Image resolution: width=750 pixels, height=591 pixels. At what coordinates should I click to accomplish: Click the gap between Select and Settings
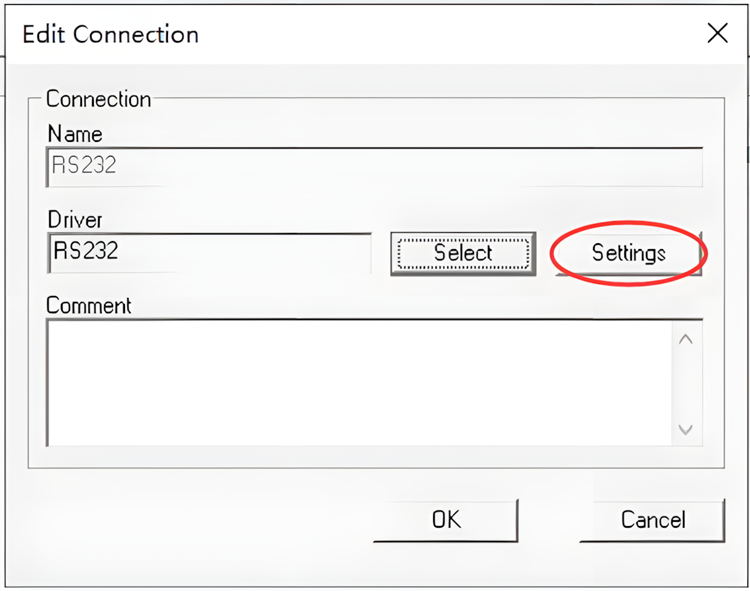pyautogui.click(x=543, y=253)
